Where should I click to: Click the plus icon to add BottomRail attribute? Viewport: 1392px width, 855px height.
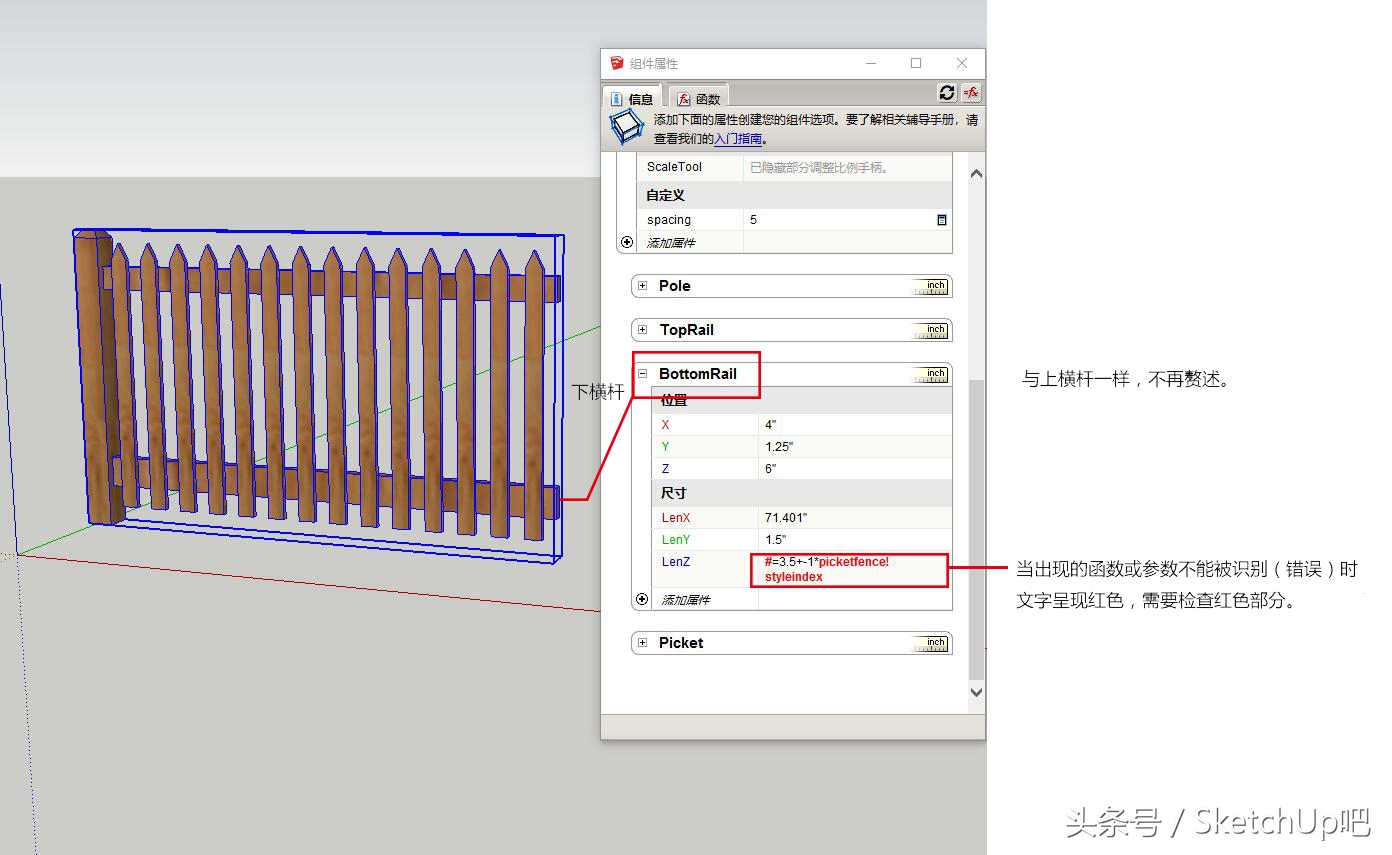click(641, 599)
